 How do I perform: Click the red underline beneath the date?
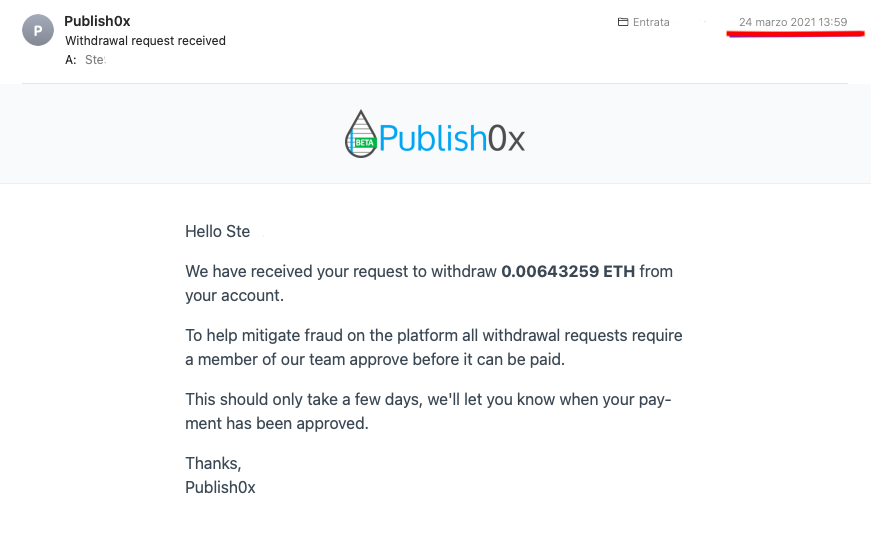point(795,34)
